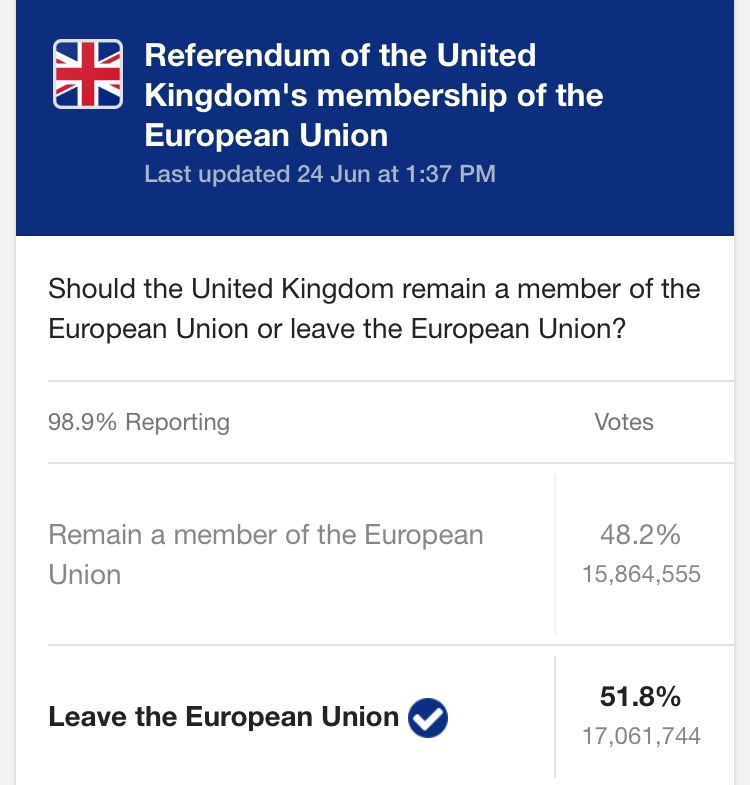Click the blue winner checkmark badge

coord(428,717)
